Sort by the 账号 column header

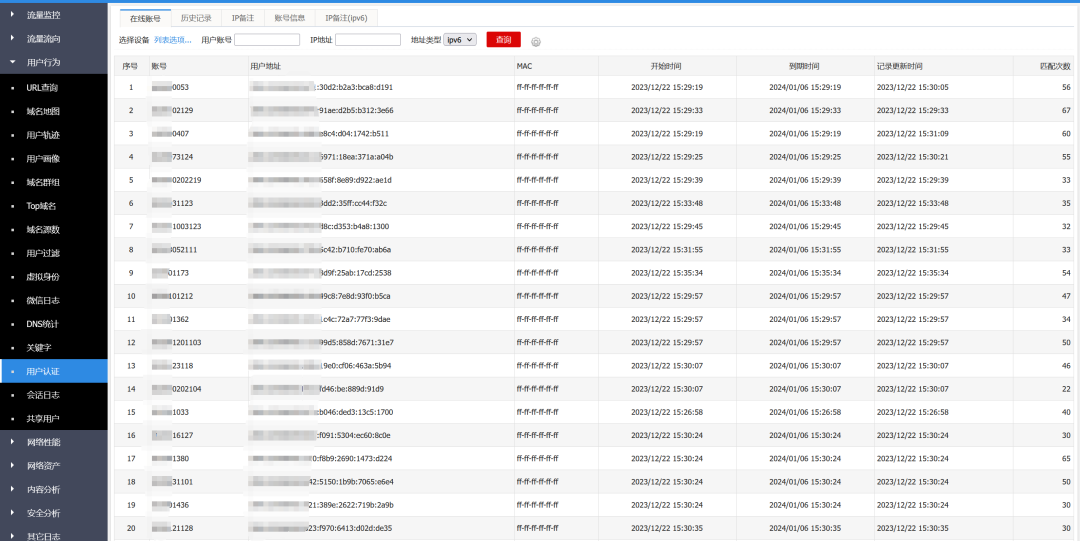tap(159, 66)
